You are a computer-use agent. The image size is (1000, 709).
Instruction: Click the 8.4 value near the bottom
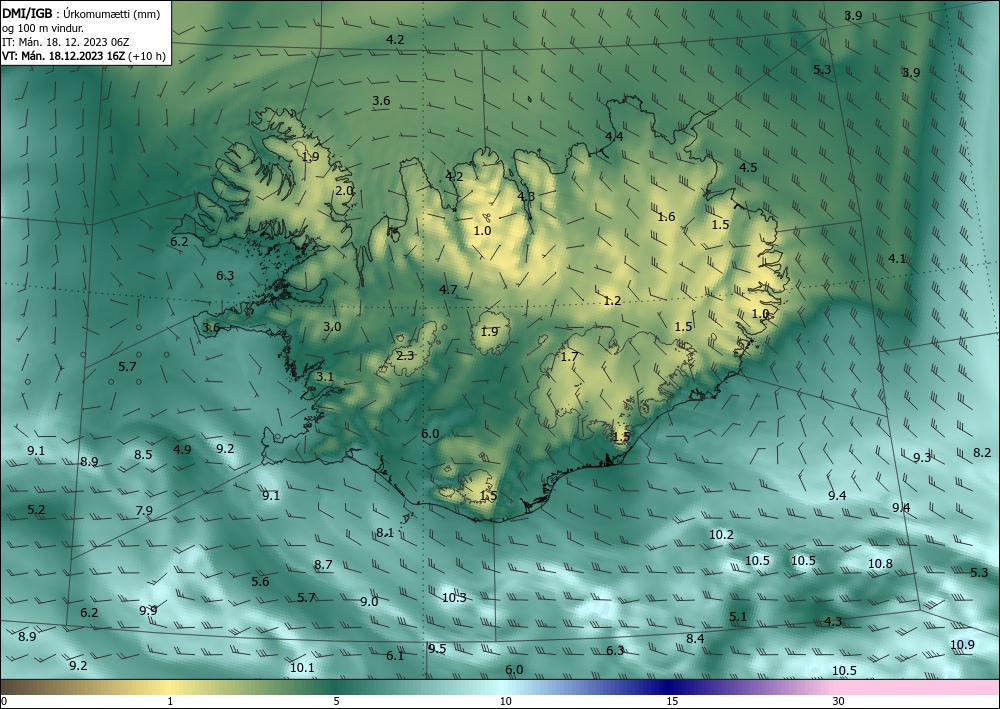[x=695, y=639]
